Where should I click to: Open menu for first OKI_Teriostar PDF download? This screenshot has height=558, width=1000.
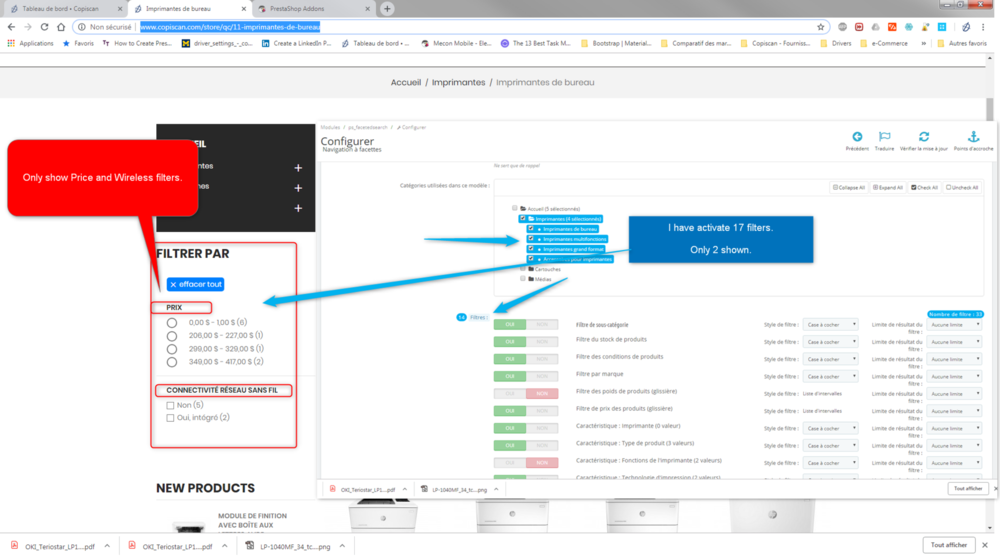[107, 546]
